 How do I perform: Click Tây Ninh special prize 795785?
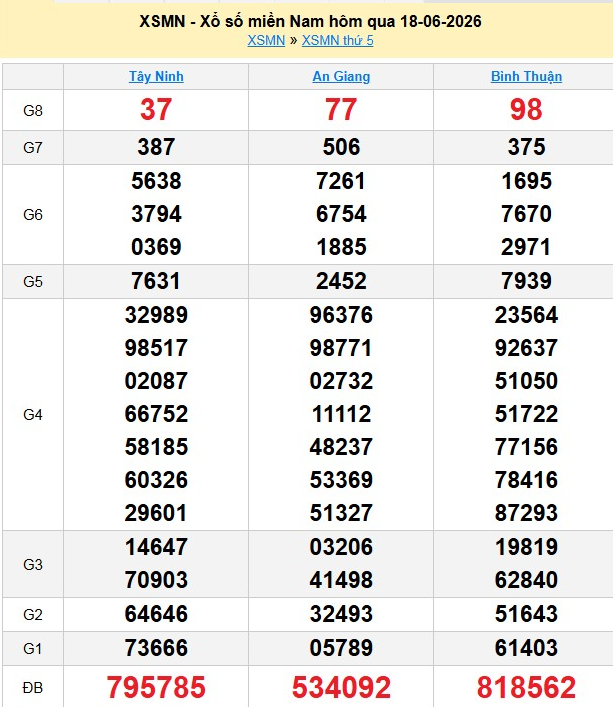click(156, 688)
